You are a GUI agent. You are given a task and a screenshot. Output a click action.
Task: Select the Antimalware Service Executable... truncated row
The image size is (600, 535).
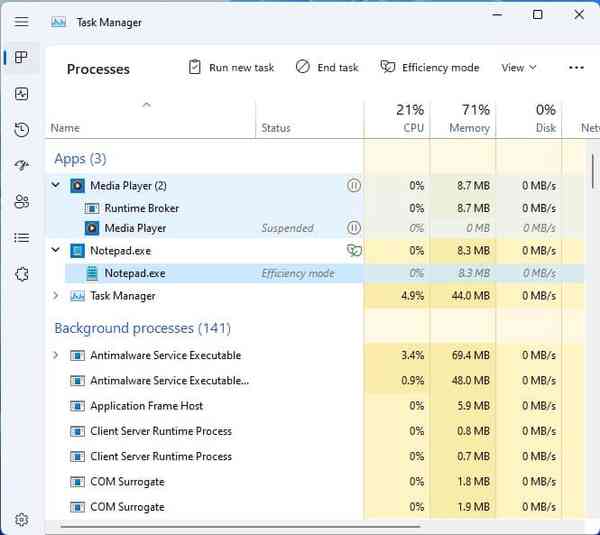(316, 381)
